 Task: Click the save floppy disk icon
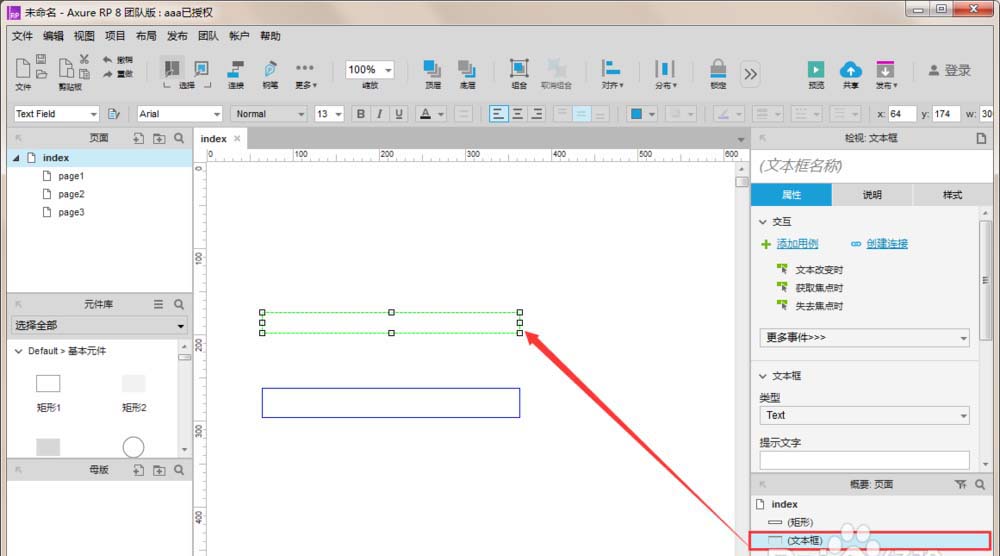pos(41,59)
